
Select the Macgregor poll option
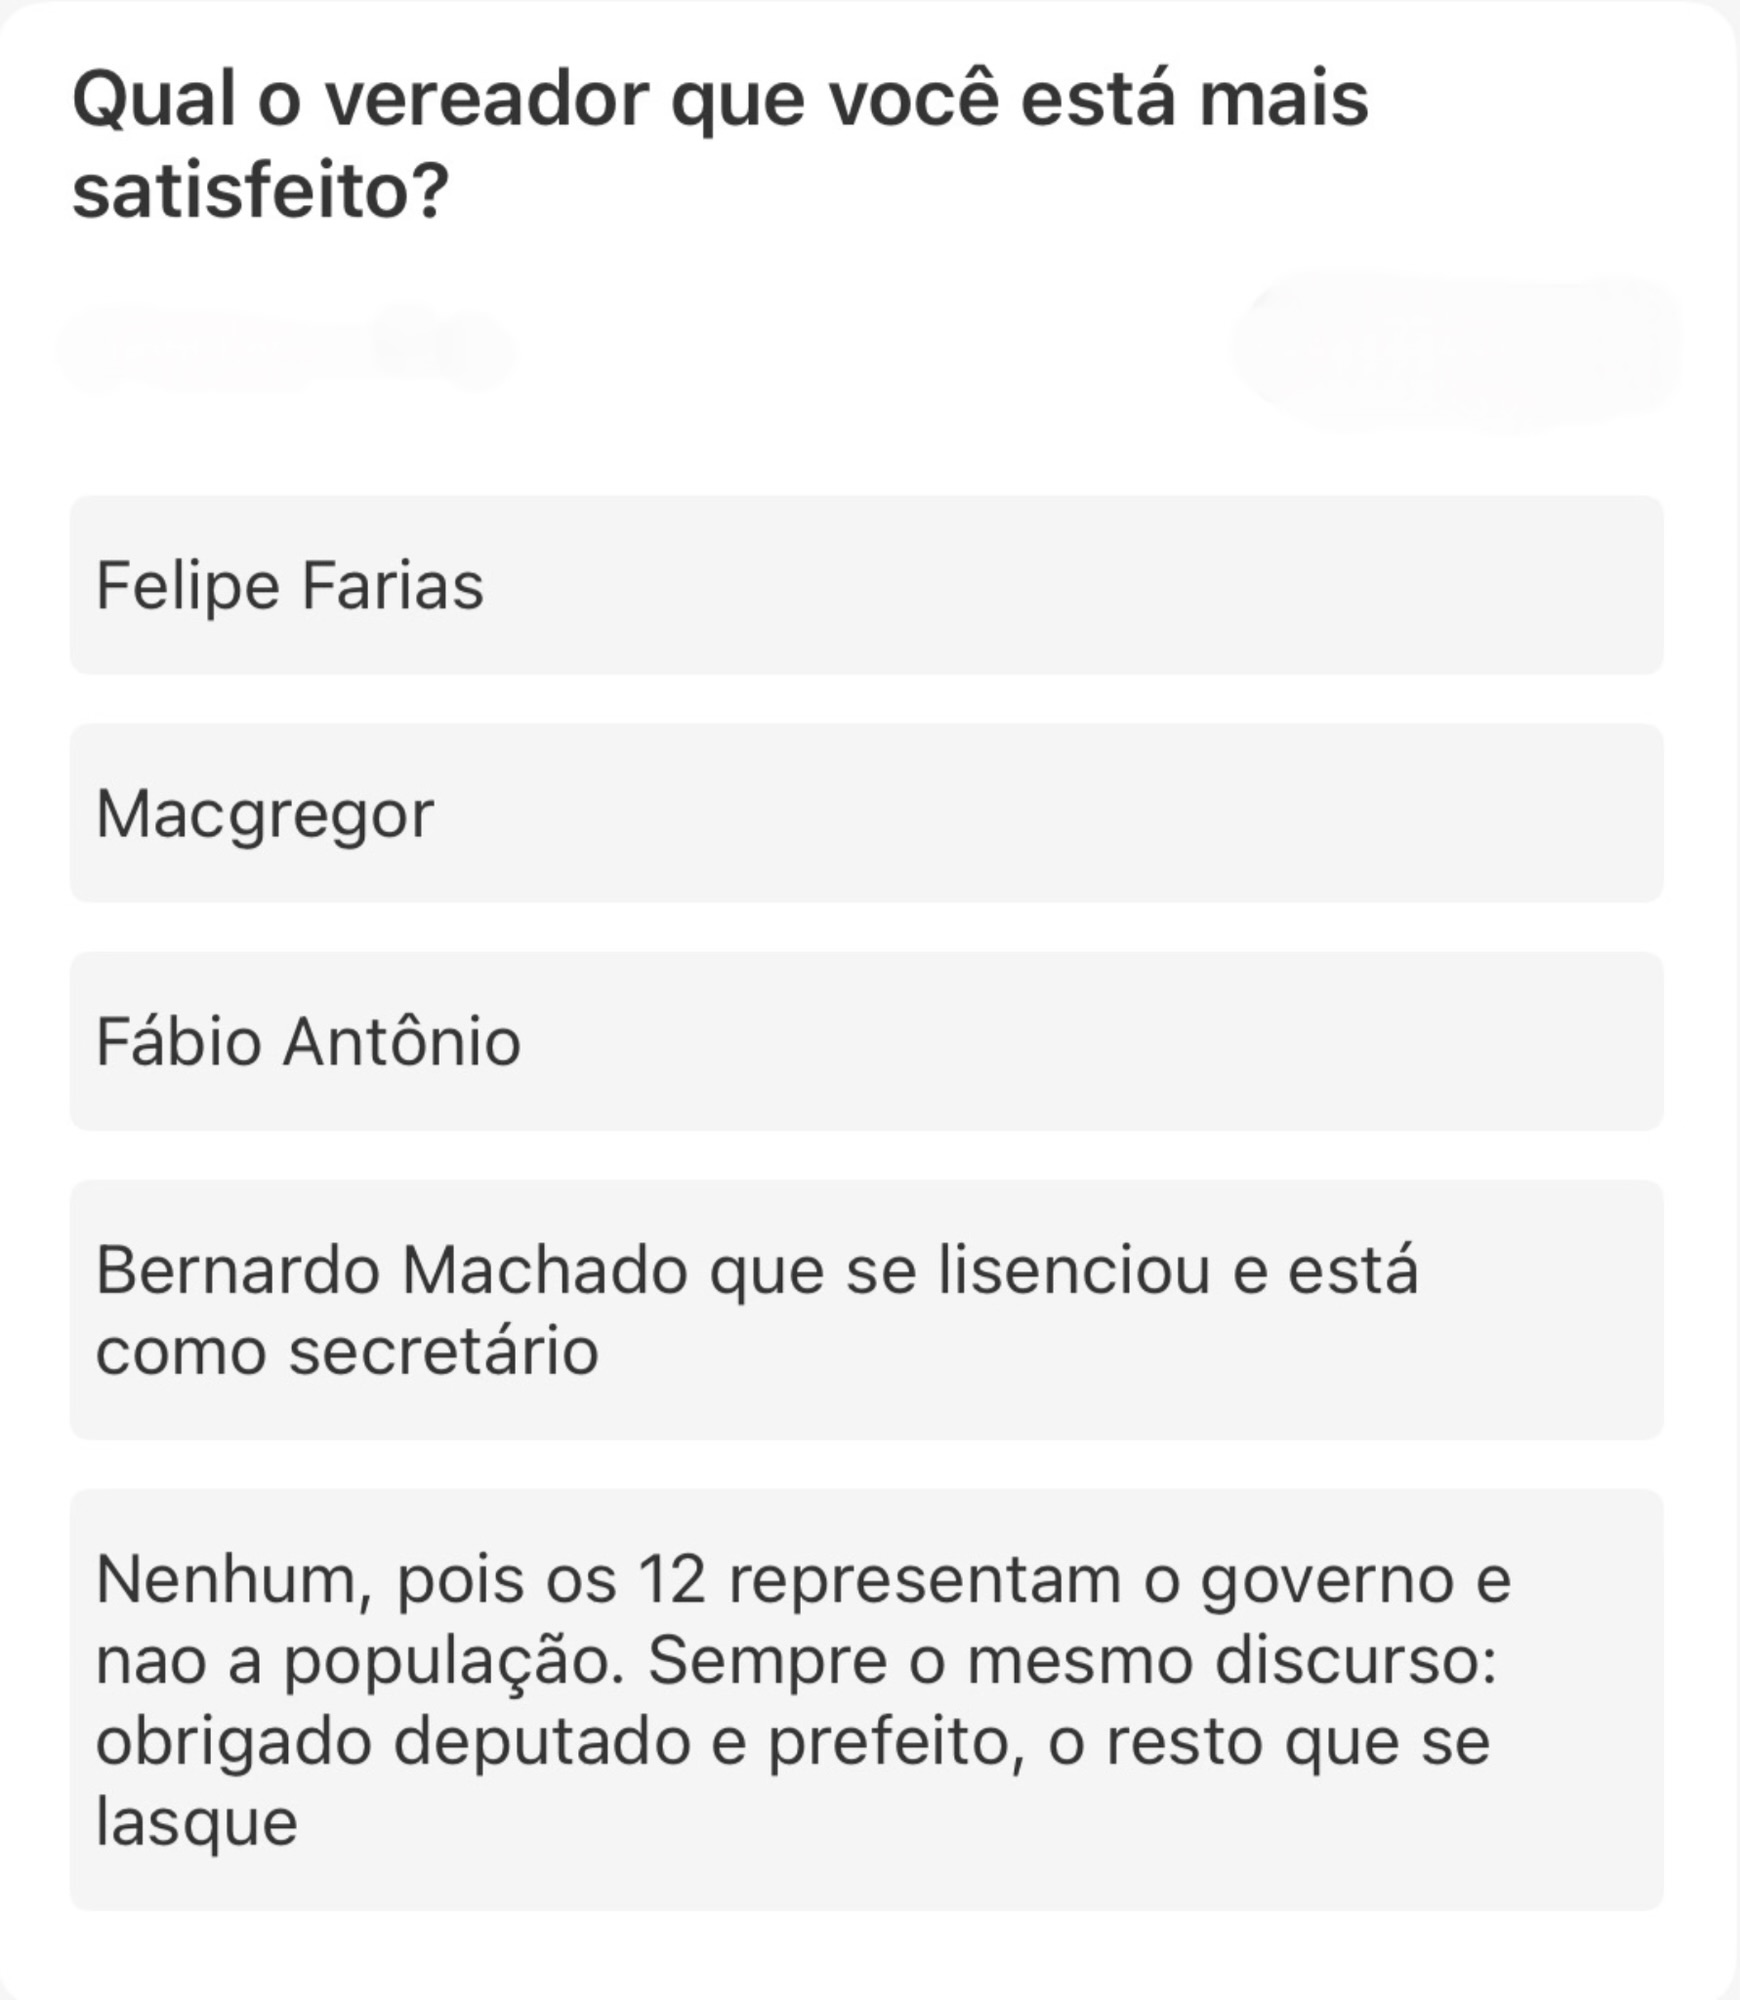pos(866,813)
